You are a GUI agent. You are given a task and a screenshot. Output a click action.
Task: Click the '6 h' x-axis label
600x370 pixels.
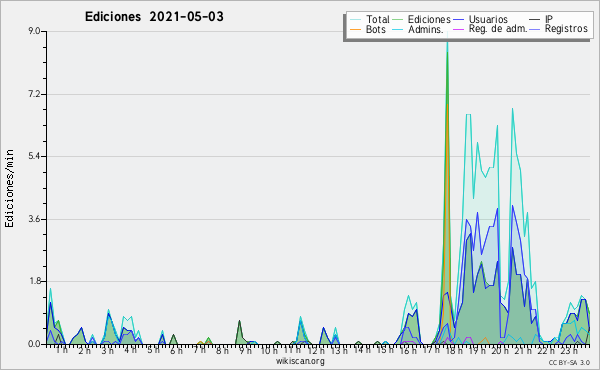[176, 350]
